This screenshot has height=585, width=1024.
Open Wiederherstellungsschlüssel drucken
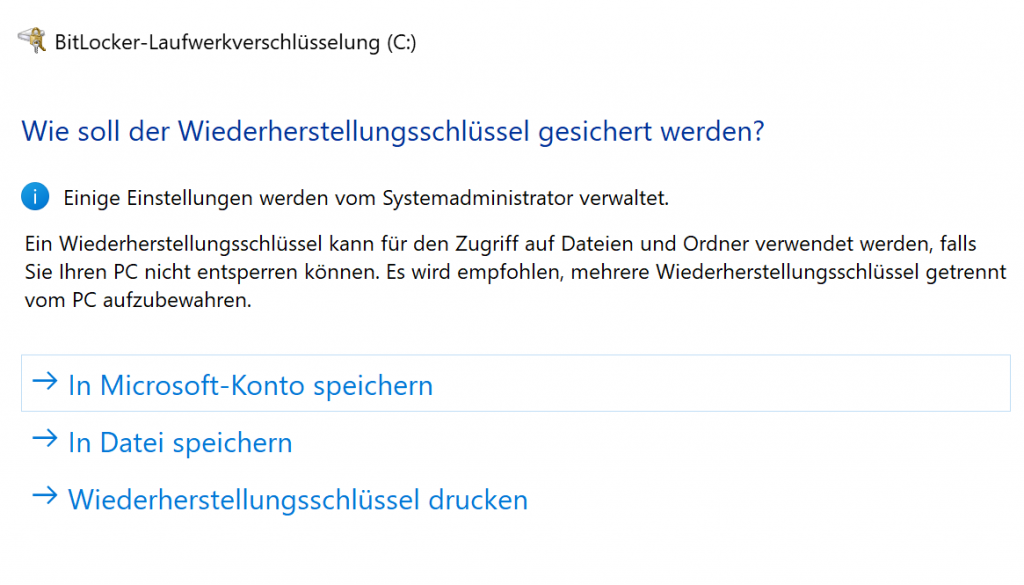297,499
